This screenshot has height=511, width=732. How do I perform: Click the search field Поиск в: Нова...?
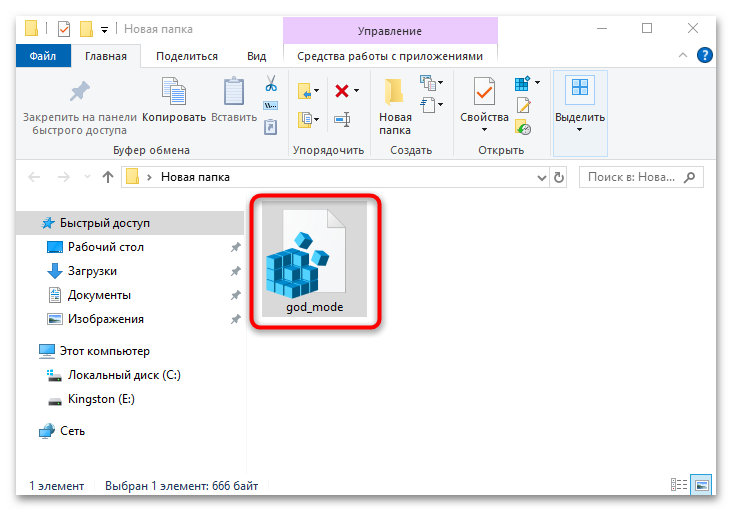pyautogui.click(x=641, y=177)
